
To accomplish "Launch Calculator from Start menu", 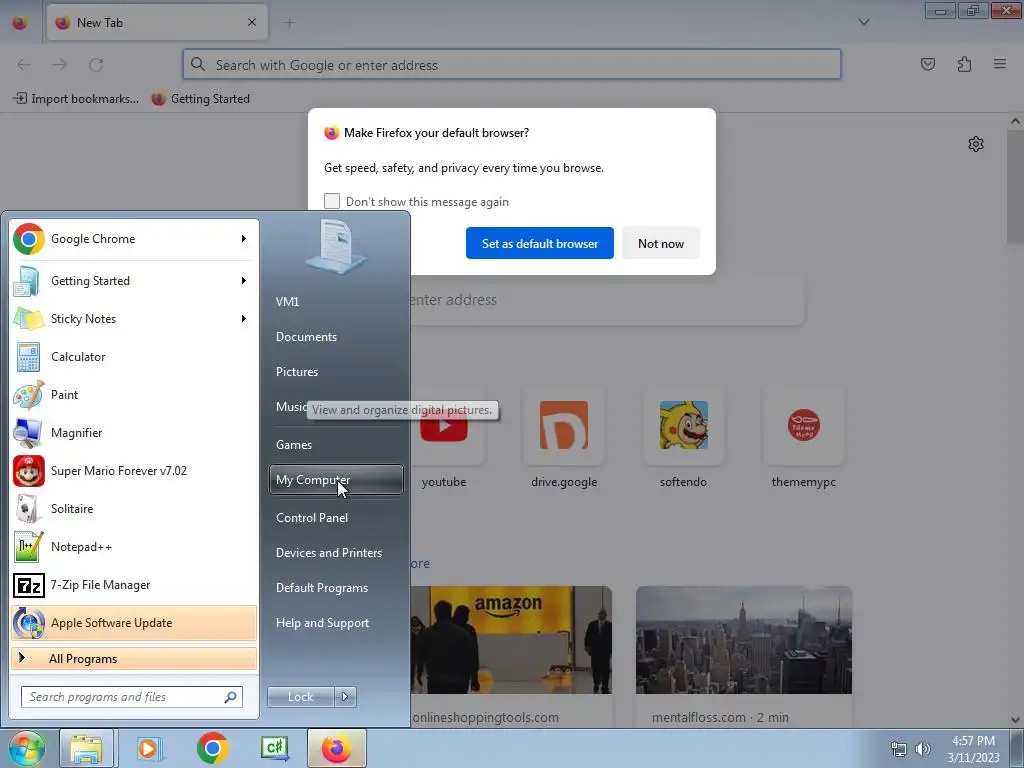I will coord(134,357).
